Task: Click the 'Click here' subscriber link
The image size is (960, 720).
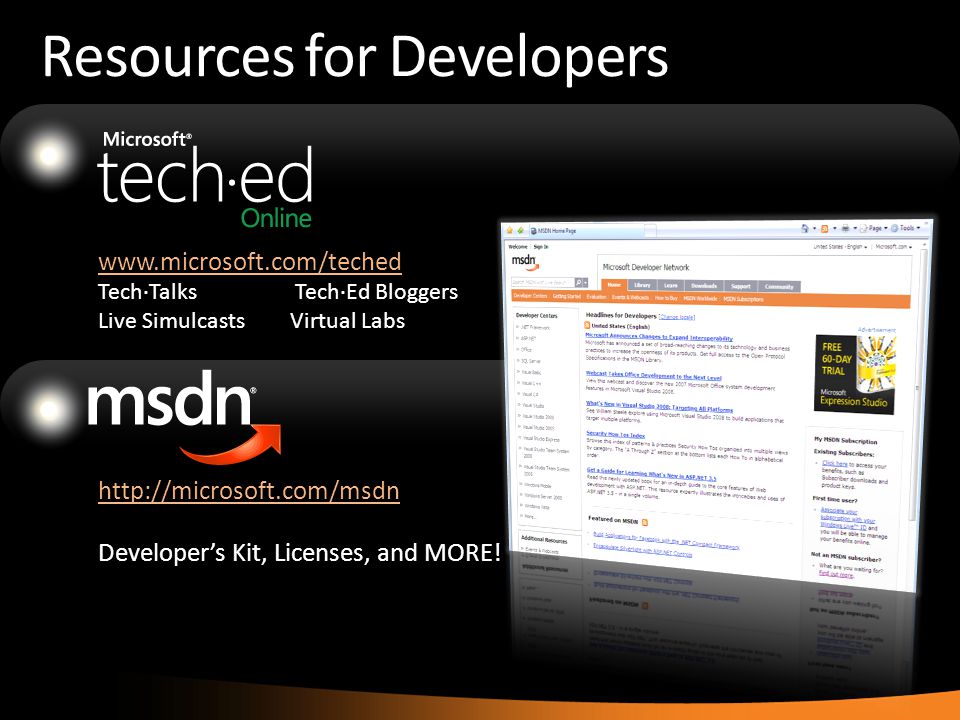Action: click(834, 463)
